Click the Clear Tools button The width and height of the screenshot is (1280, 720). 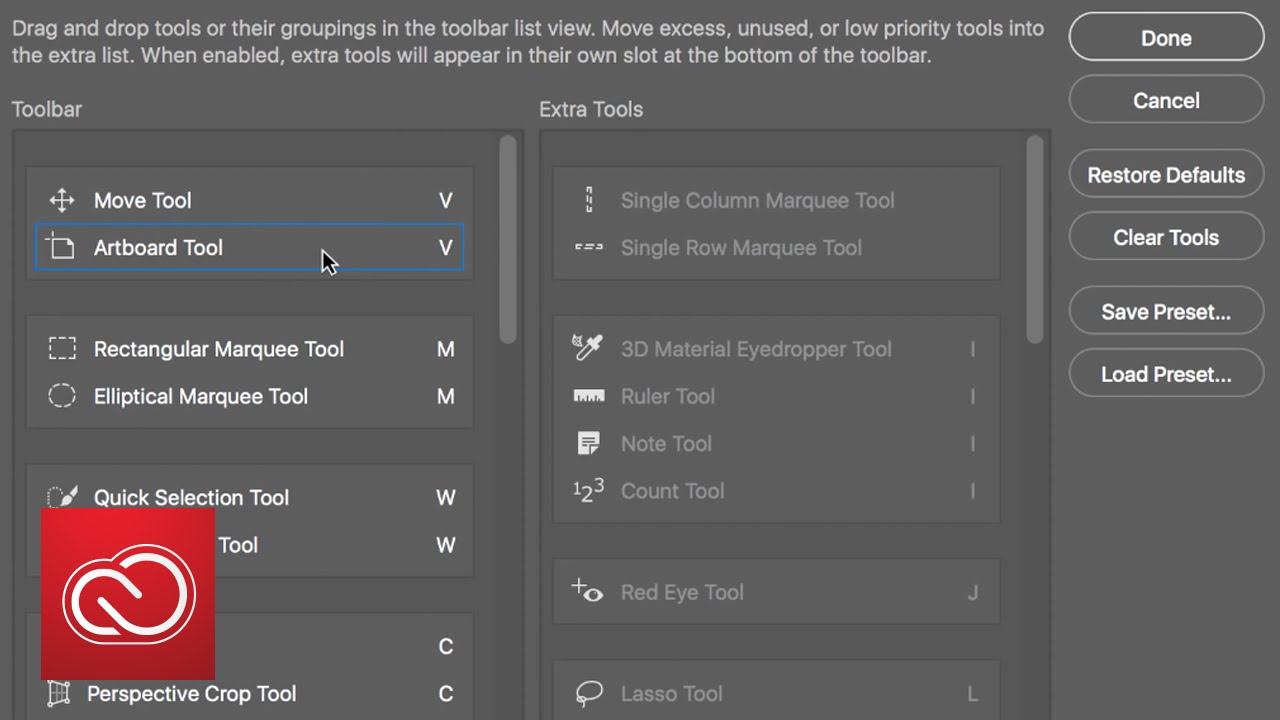pos(1166,237)
